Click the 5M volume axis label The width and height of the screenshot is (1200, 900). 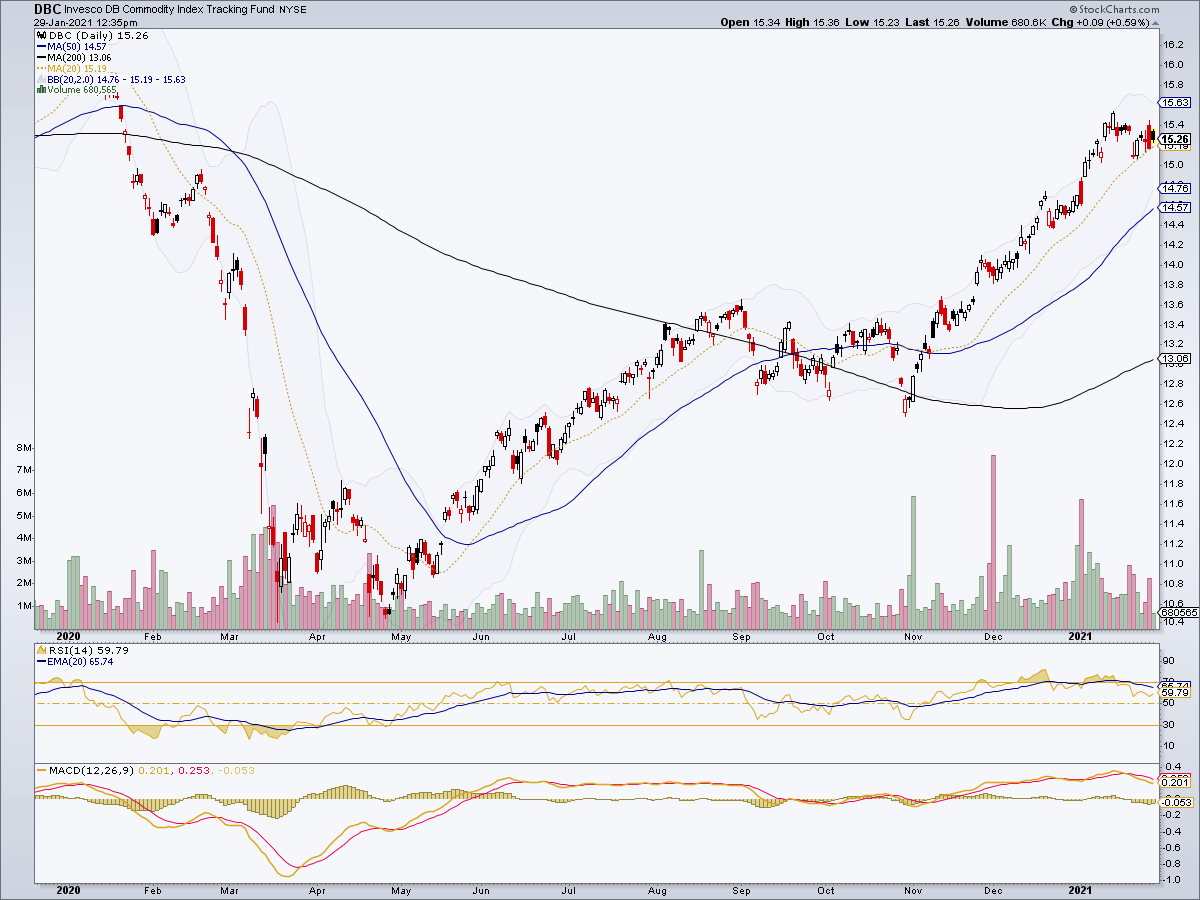22,515
